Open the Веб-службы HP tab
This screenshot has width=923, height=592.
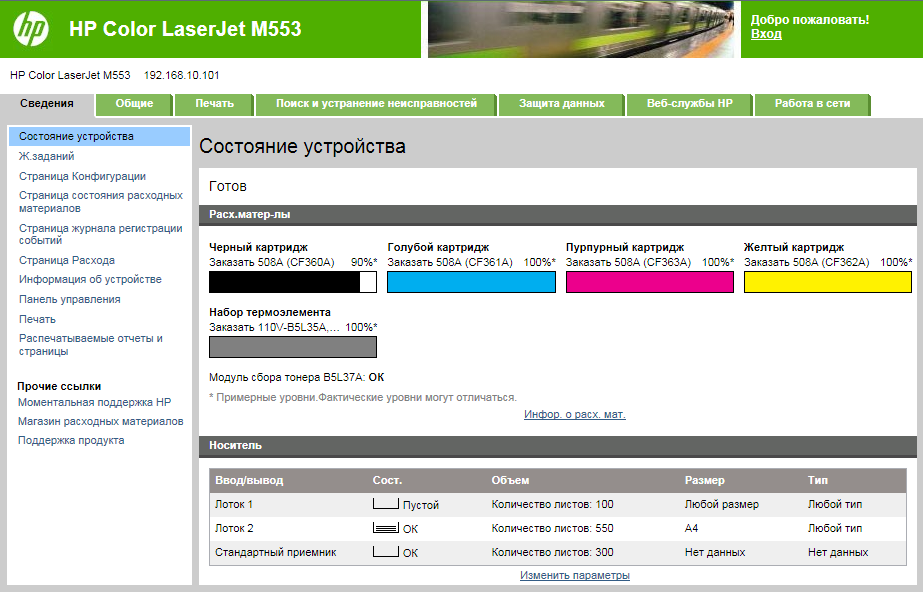[689, 104]
